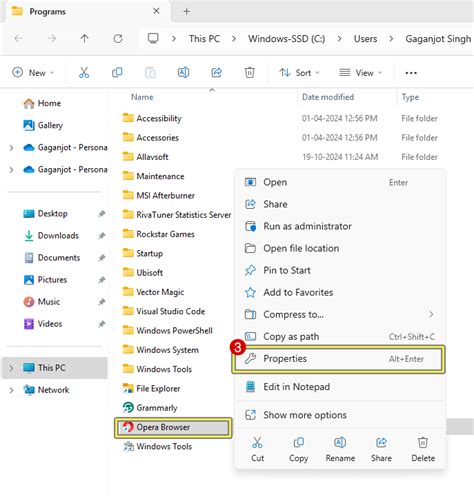This screenshot has width=474, height=501.
Task: Click the Users breadcrumb in address bar
Action: [365, 39]
